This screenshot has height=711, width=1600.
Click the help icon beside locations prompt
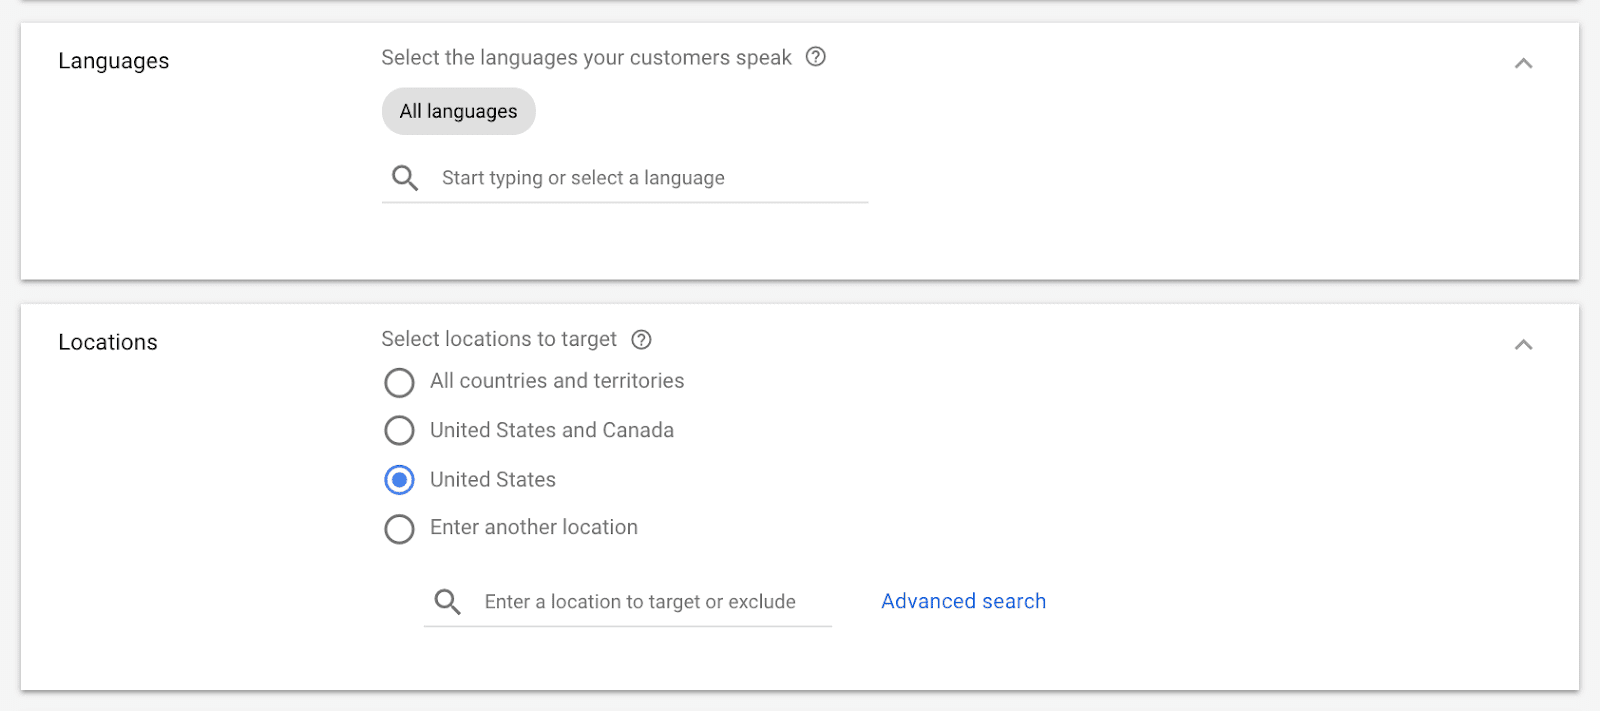tap(642, 340)
